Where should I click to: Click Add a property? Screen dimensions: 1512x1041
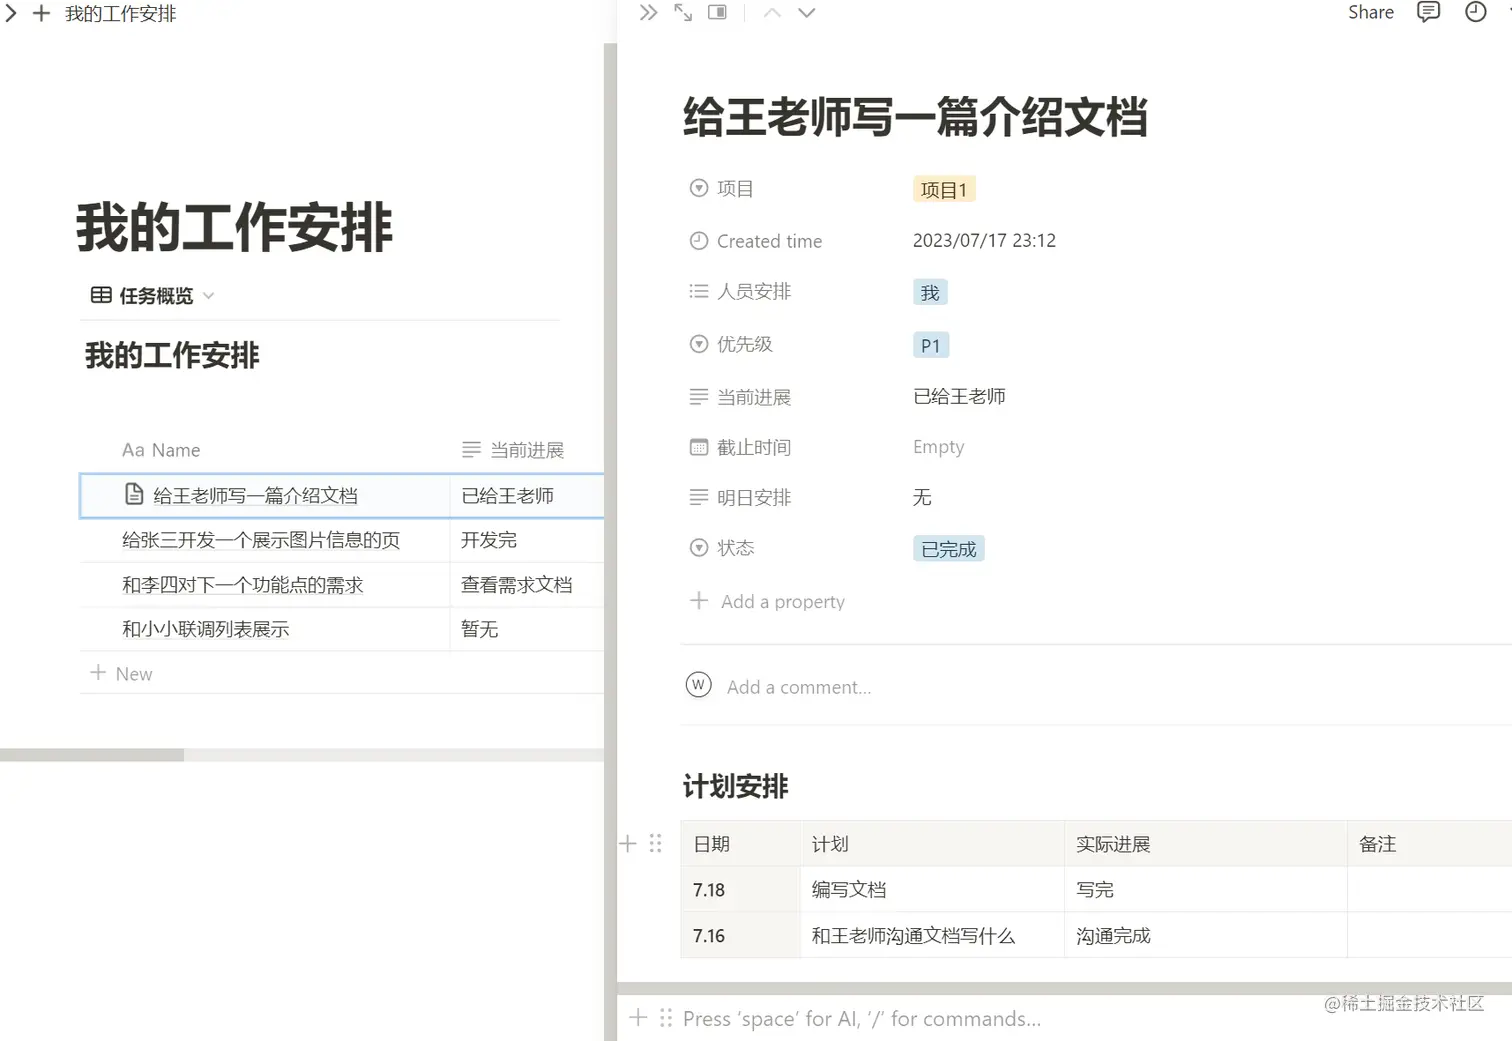tap(783, 602)
